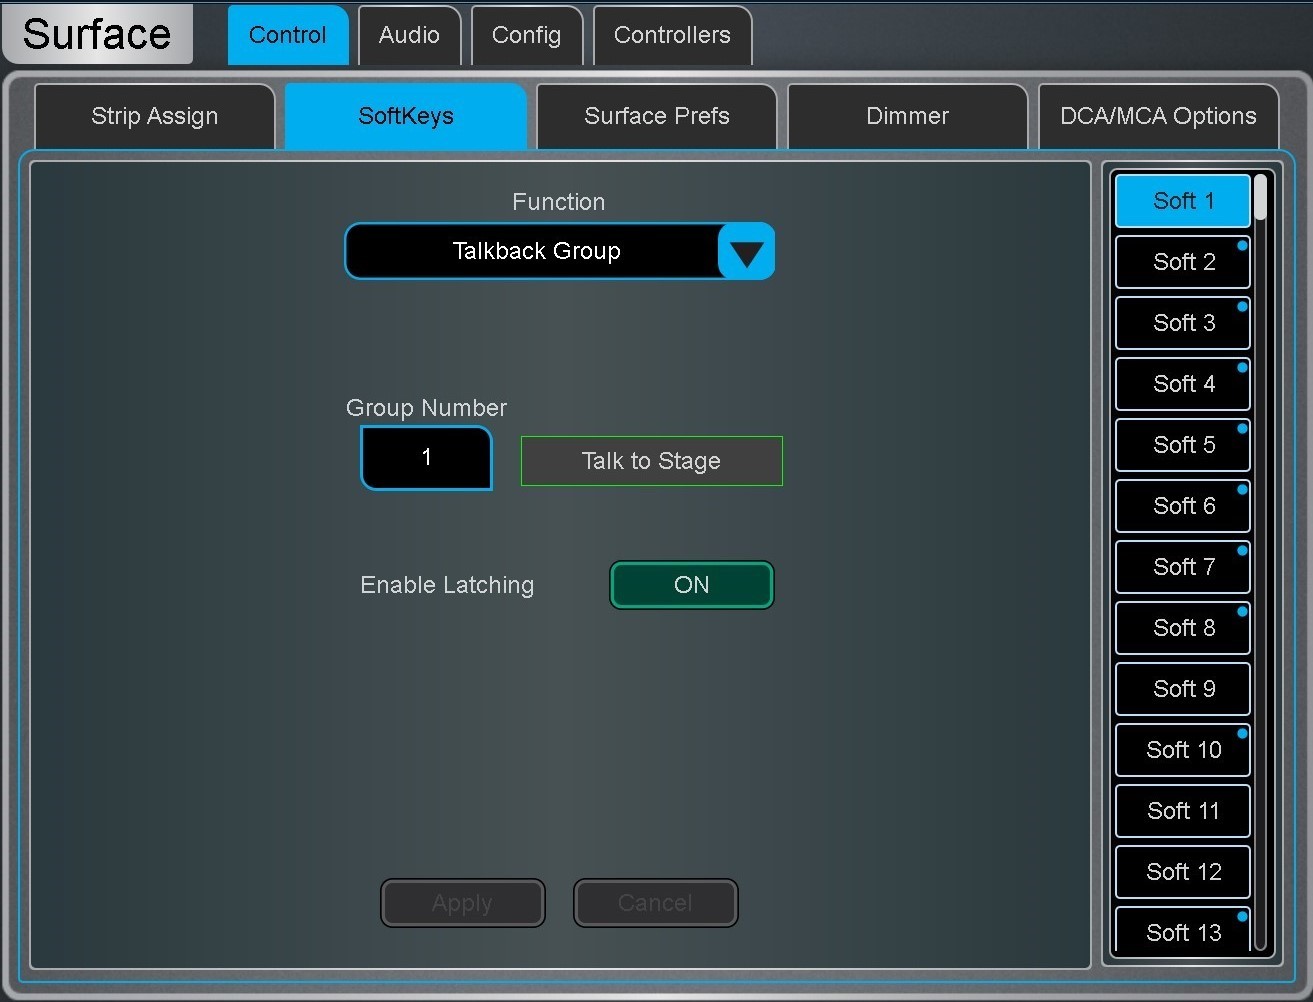Open the Config tab
This screenshot has height=1002, width=1313.
click(526, 35)
